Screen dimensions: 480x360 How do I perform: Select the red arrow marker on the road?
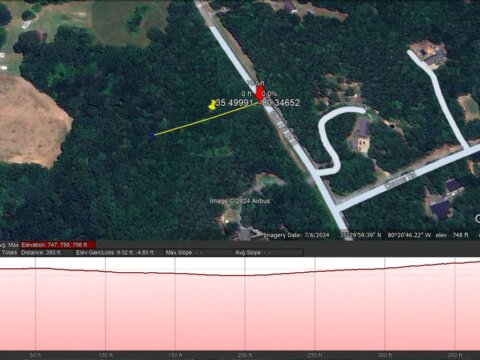[259, 94]
